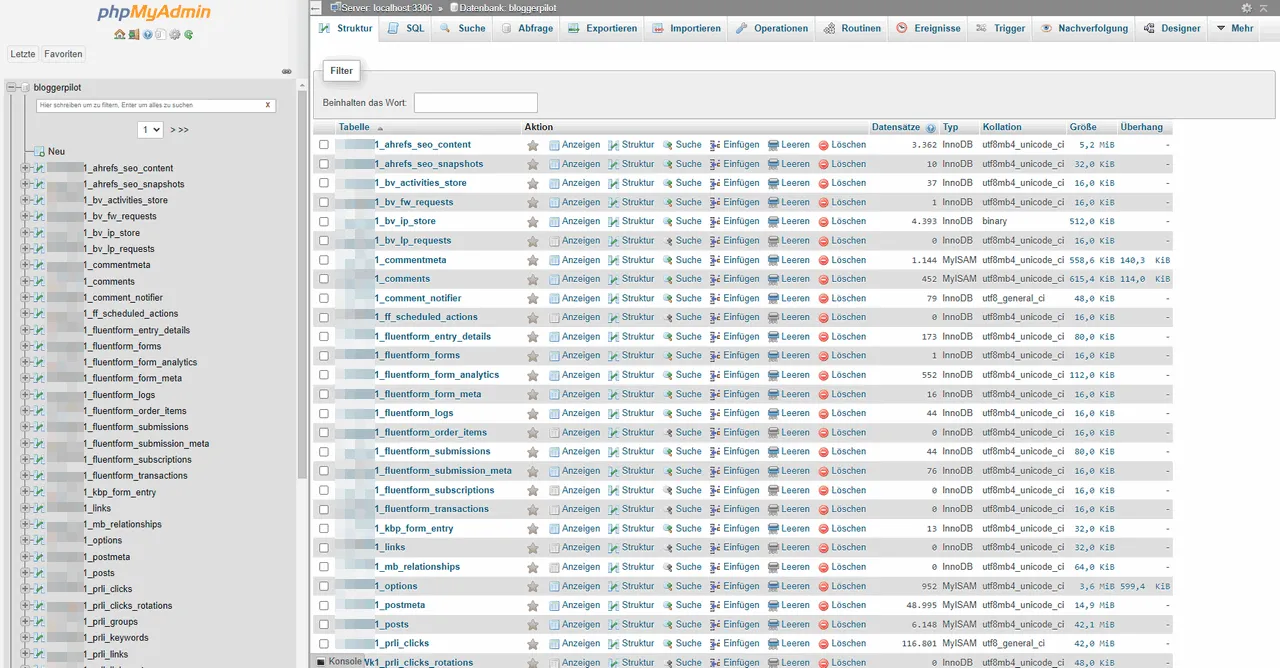Screen dimensions: 1280x668
Task: Collapse menu bar via top-left arrow icon
Action: coord(316,7)
